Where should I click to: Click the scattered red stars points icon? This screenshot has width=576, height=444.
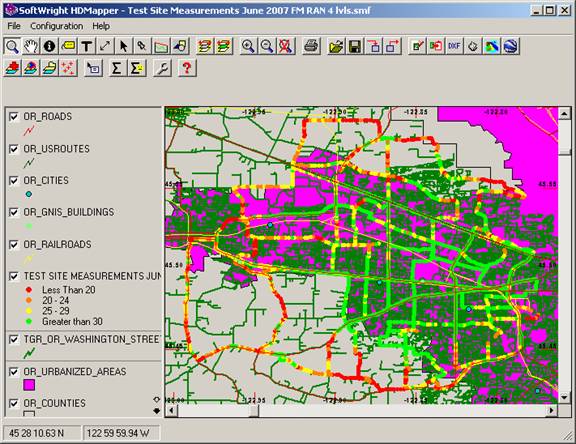(68, 68)
